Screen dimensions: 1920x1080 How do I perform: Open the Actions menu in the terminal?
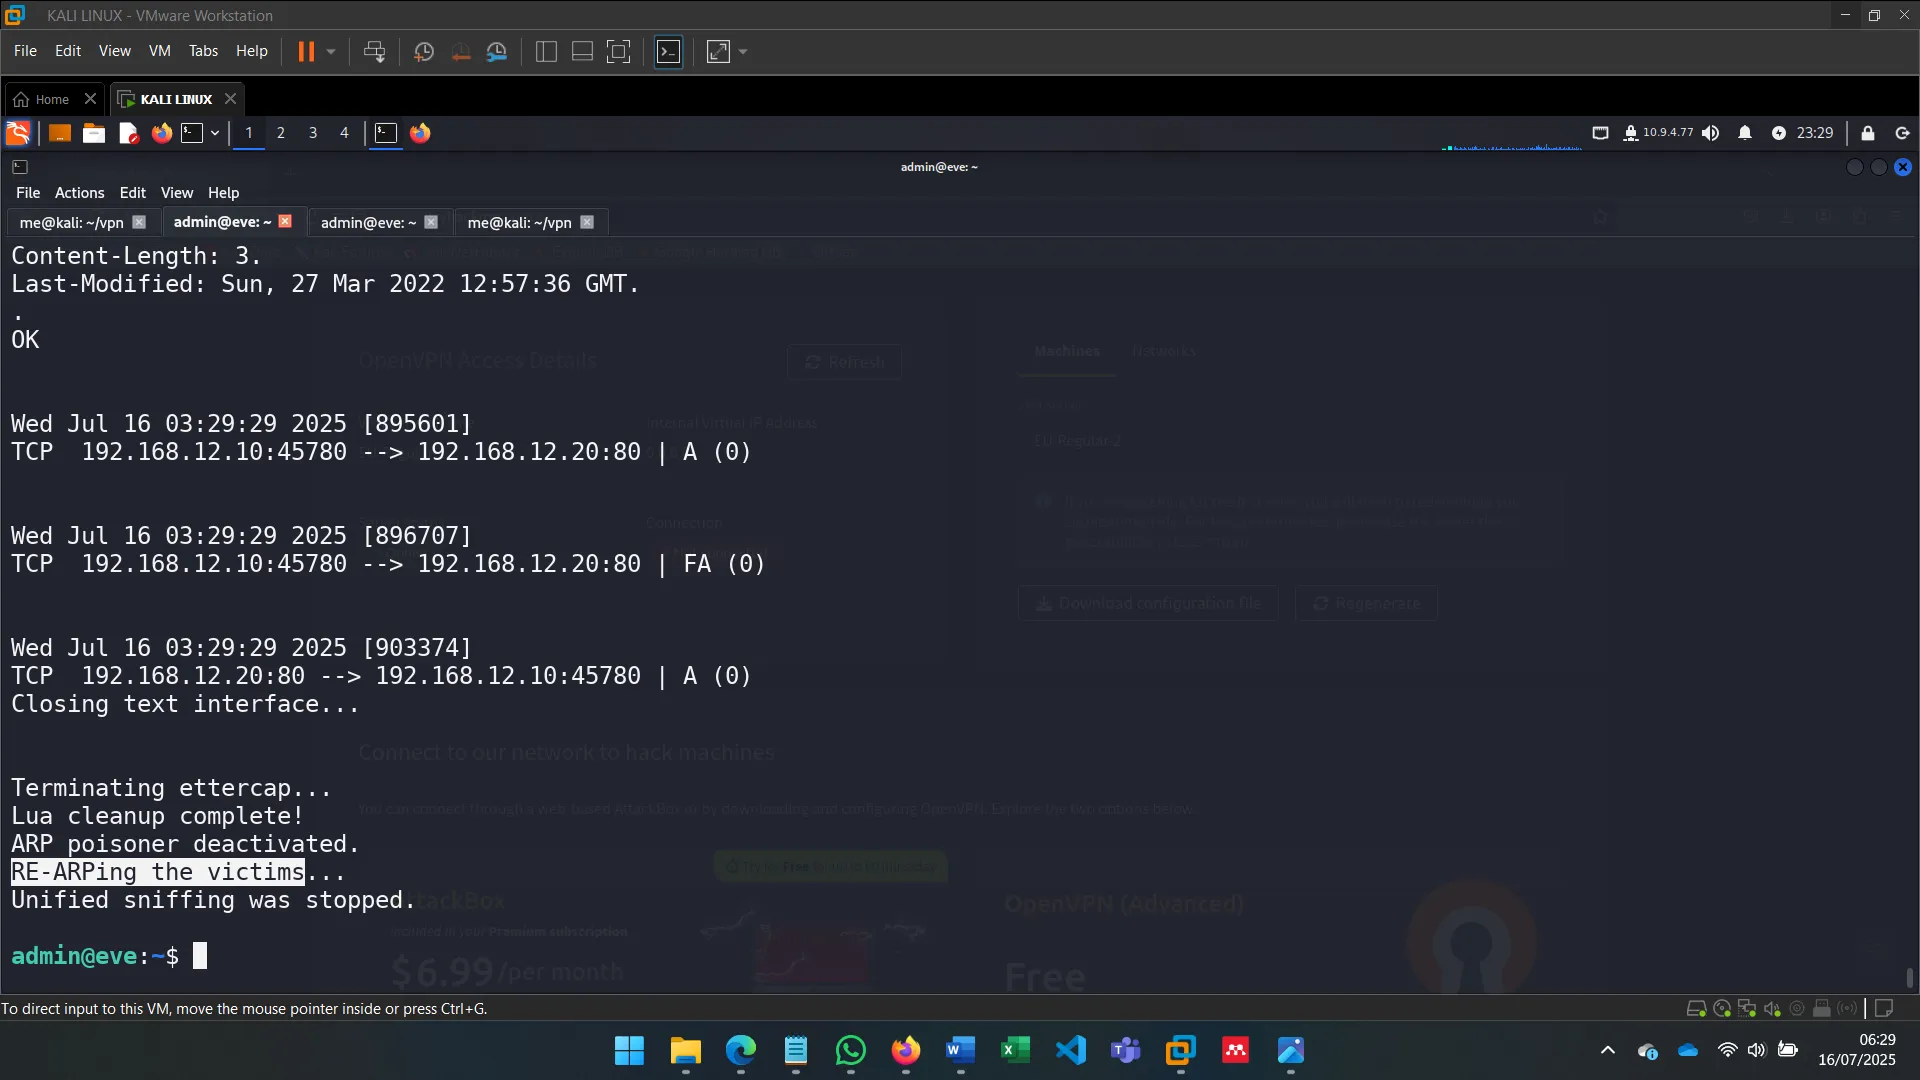78,192
